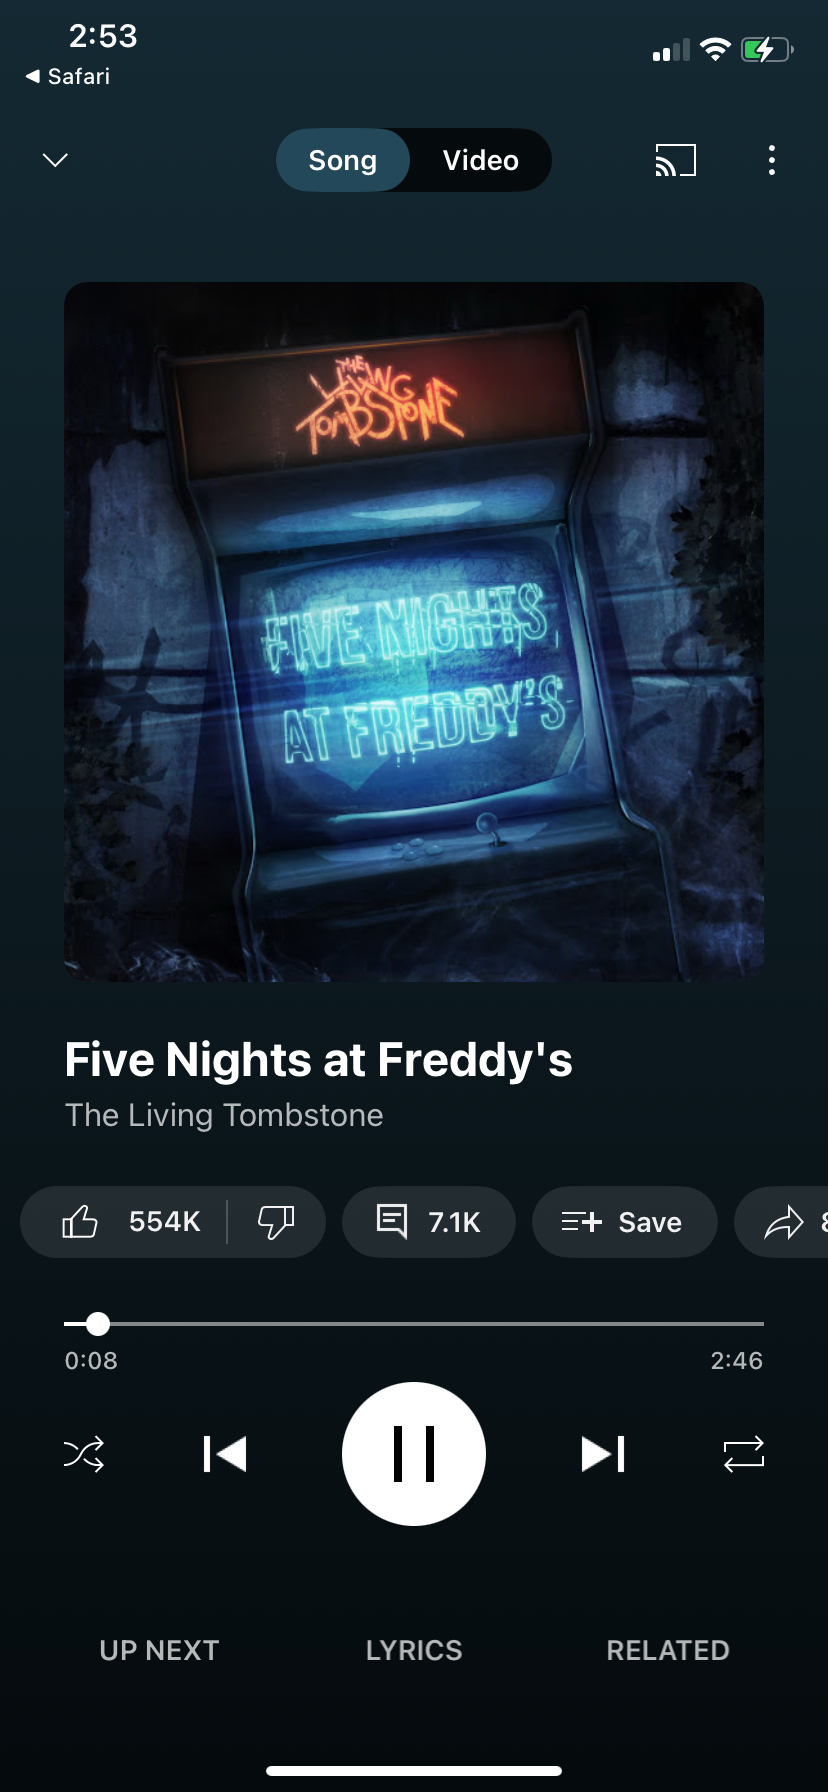
Task: Open the RELATED tab
Action: pos(668,1650)
